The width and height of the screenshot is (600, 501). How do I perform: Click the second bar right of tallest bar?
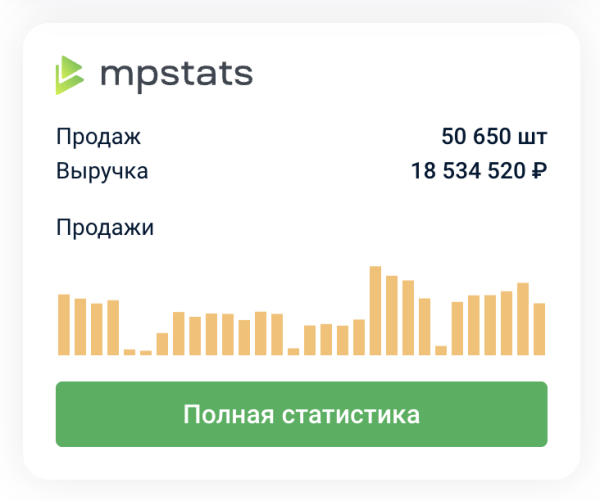[408, 317]
